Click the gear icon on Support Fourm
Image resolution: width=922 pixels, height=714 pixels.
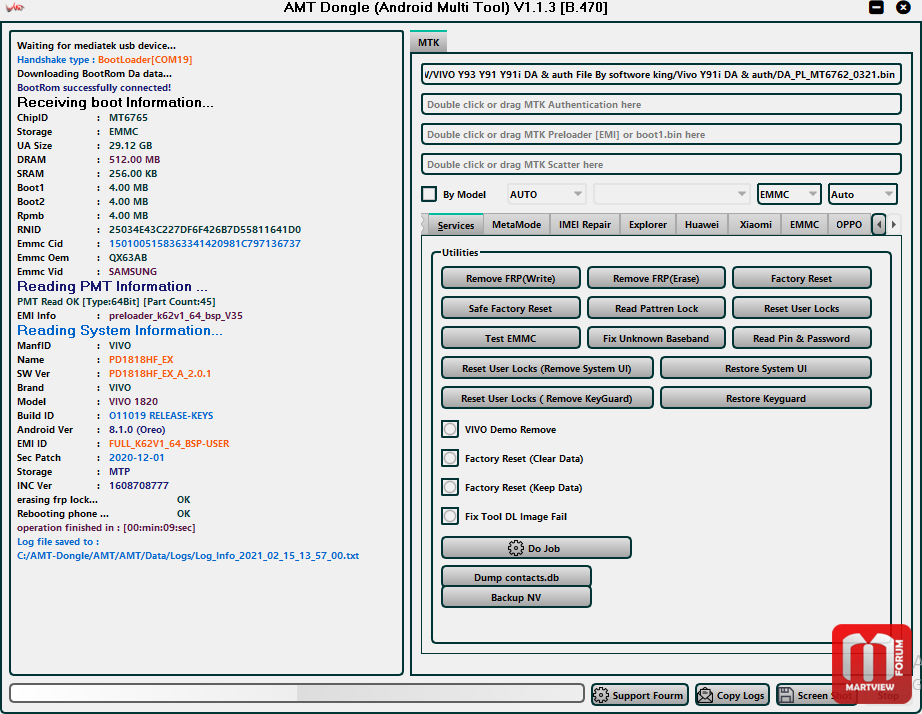click(x=601, y=695)
